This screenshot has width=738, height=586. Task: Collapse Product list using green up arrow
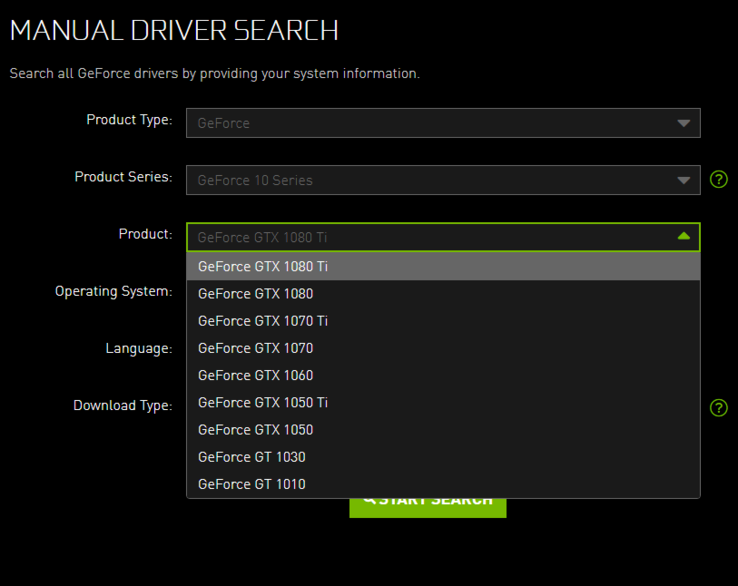tap(683, 237)
